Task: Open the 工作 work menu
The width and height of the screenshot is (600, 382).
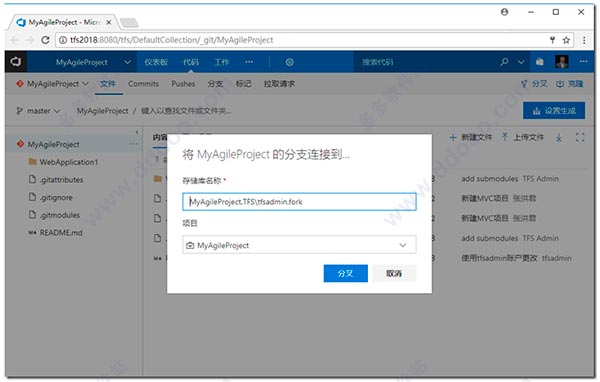Action: pyautogui.click(x=221, y=62)
